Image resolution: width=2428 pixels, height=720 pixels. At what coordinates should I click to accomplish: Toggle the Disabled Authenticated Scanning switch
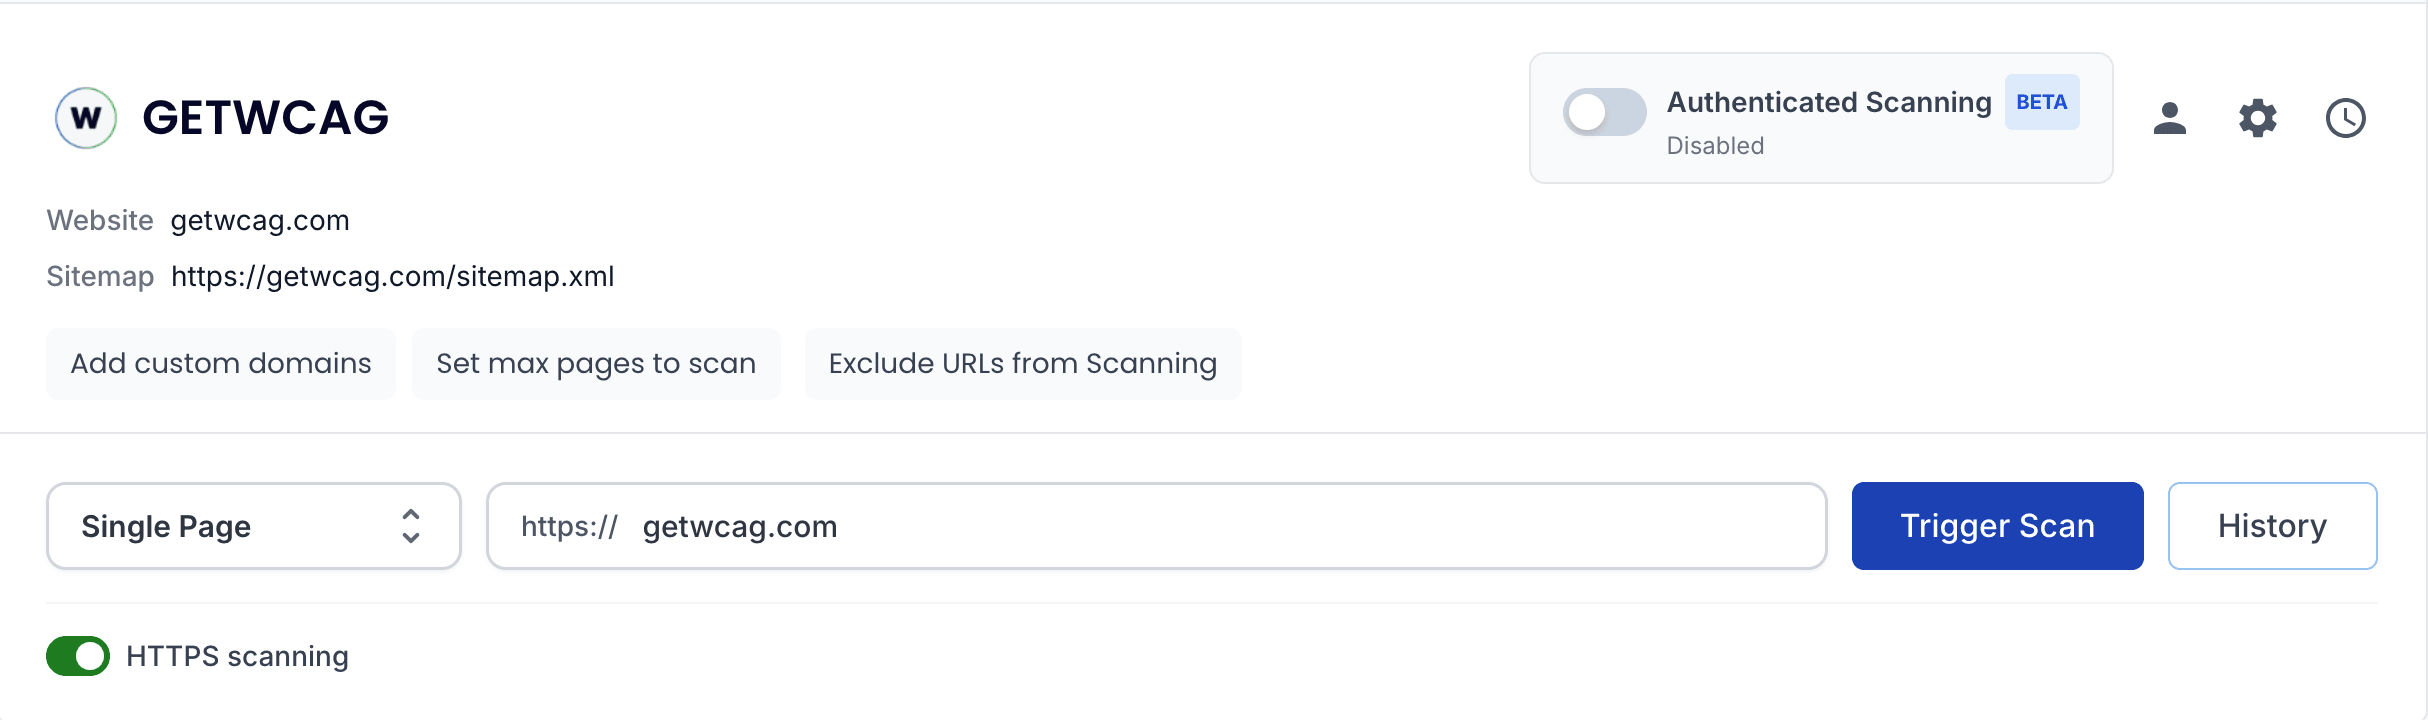click(x=1604, y=113)
